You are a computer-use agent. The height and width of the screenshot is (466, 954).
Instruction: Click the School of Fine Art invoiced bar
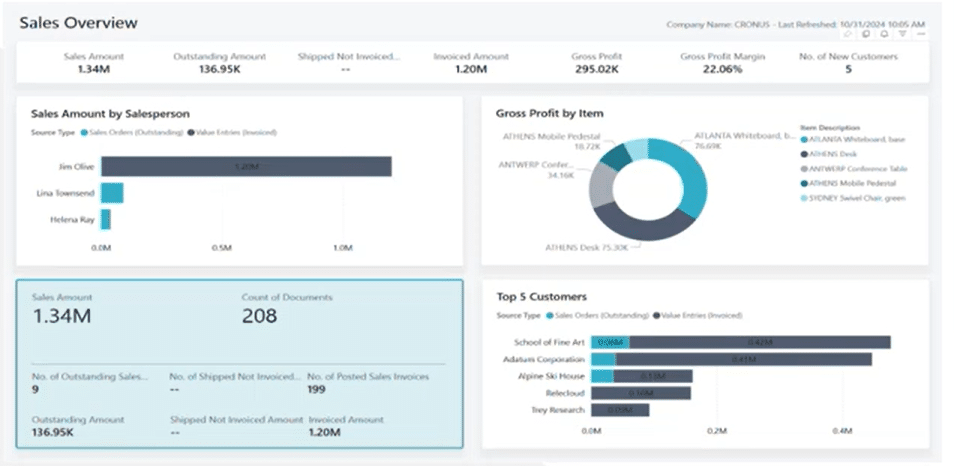760,342
